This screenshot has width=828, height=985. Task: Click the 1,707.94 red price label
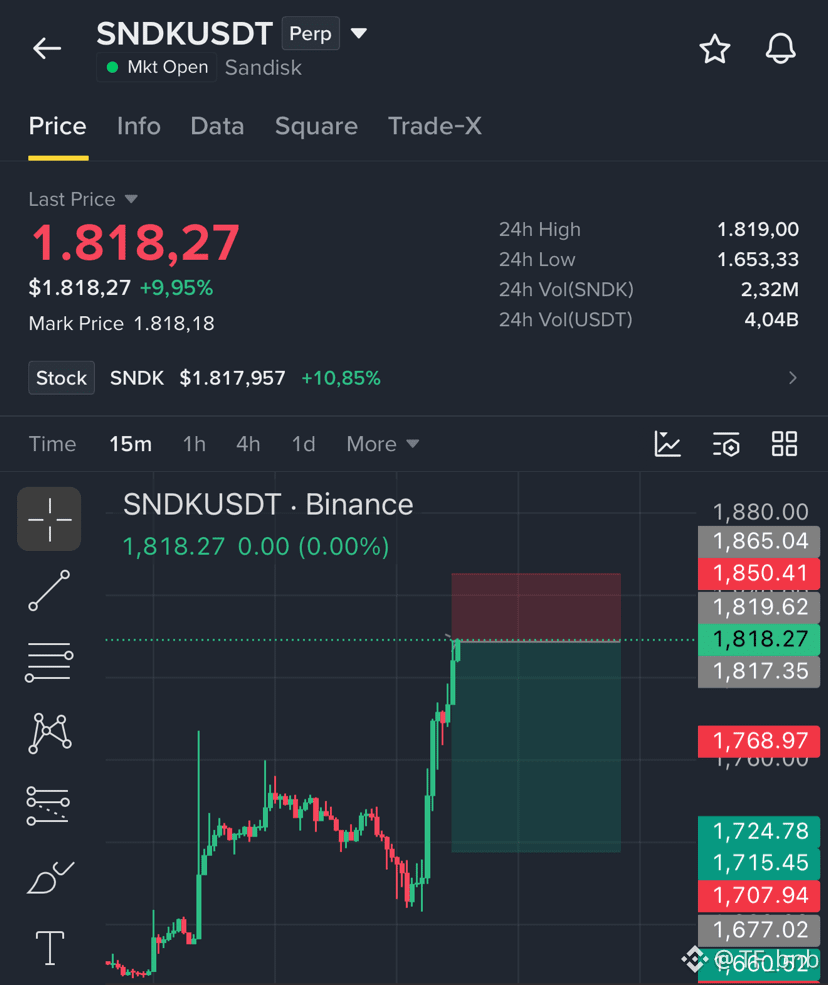[759, 895]
